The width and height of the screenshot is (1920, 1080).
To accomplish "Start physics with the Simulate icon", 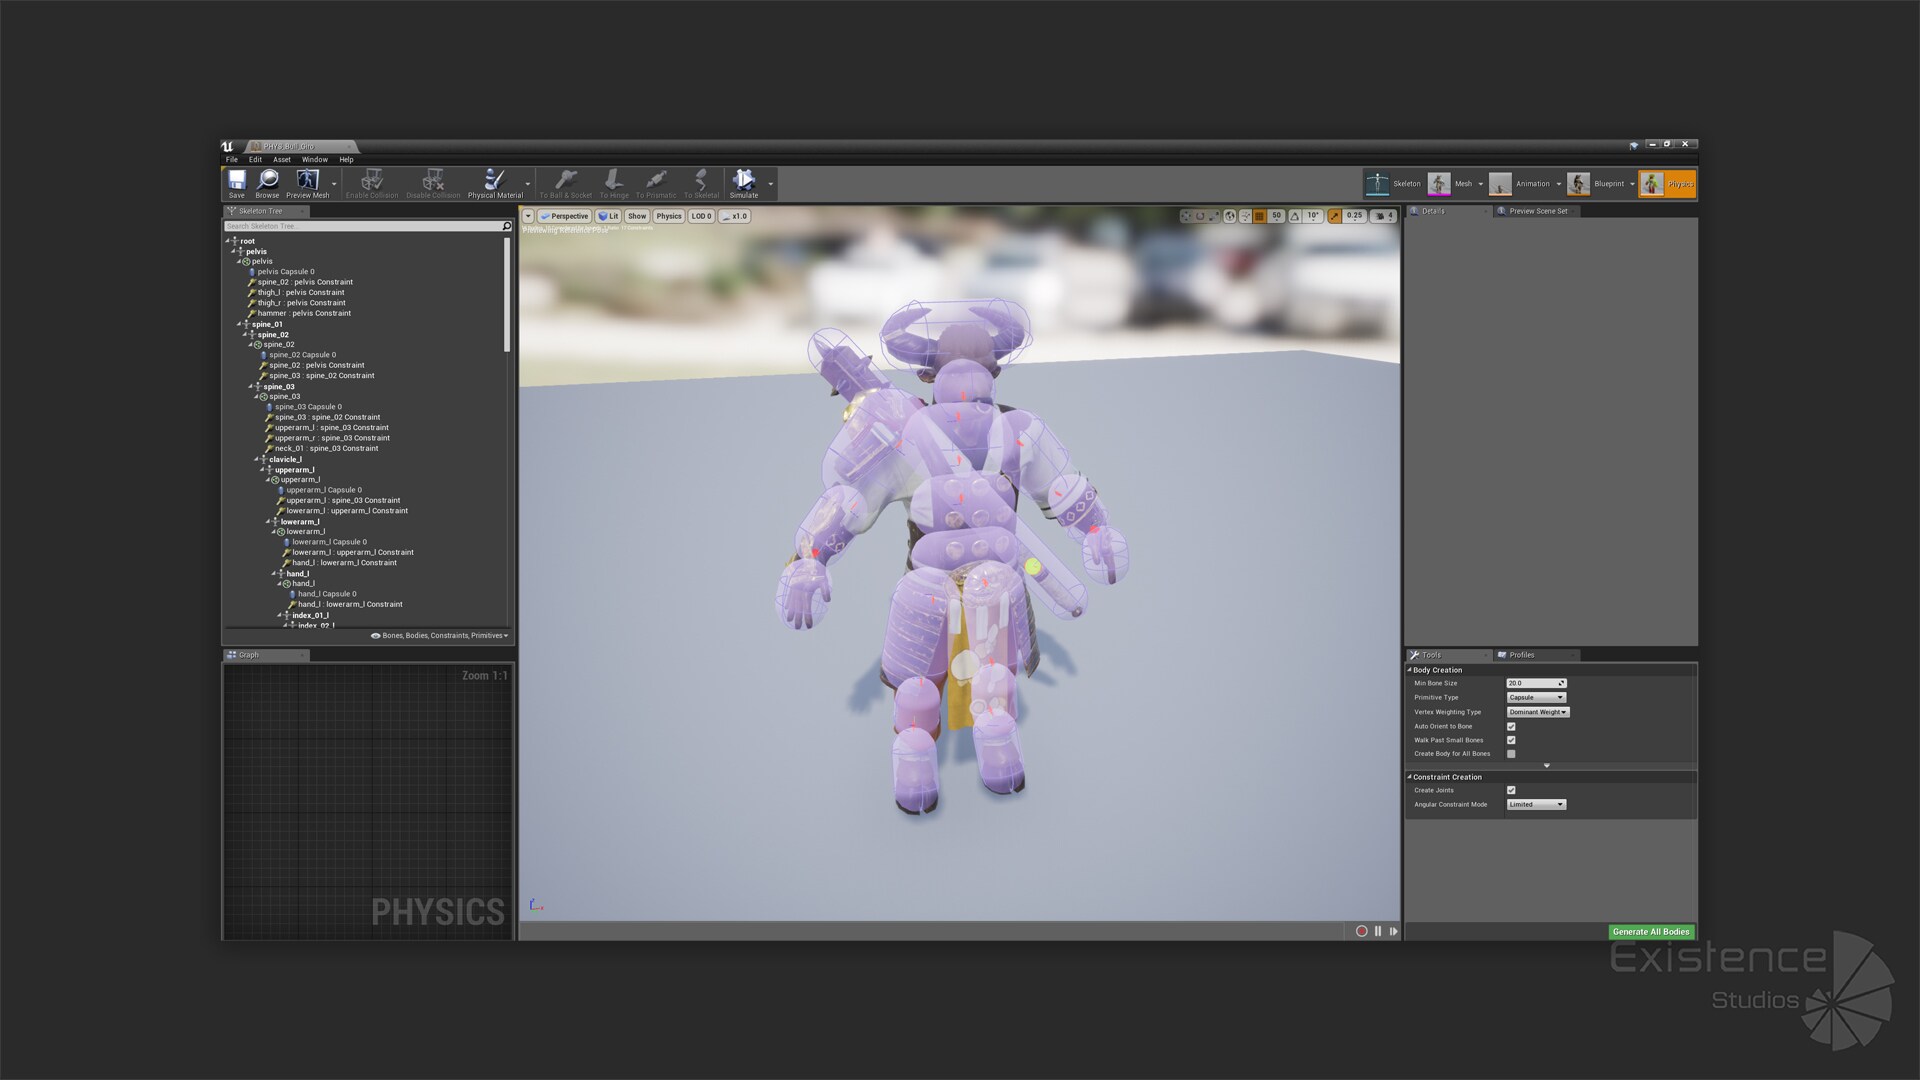I will 743,181.
